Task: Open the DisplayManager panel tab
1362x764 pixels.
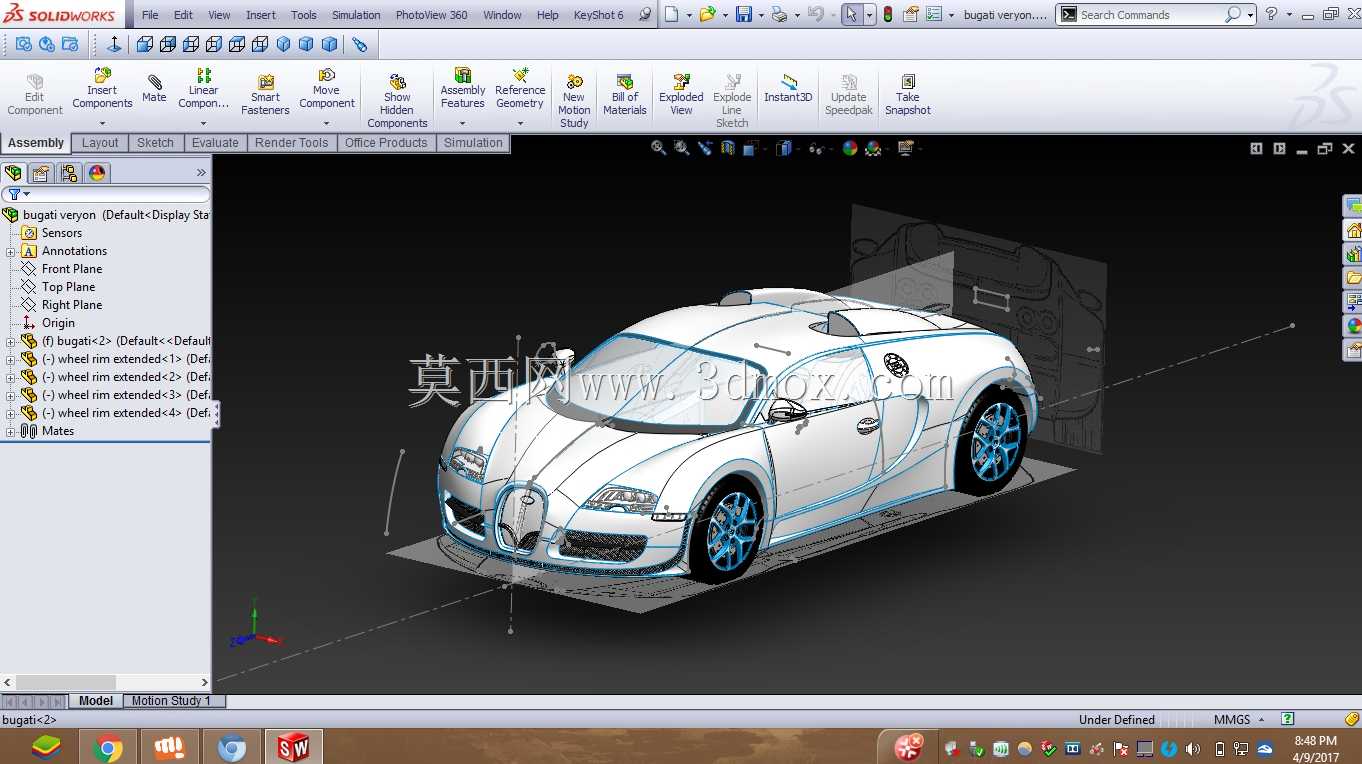Action: 97,173
